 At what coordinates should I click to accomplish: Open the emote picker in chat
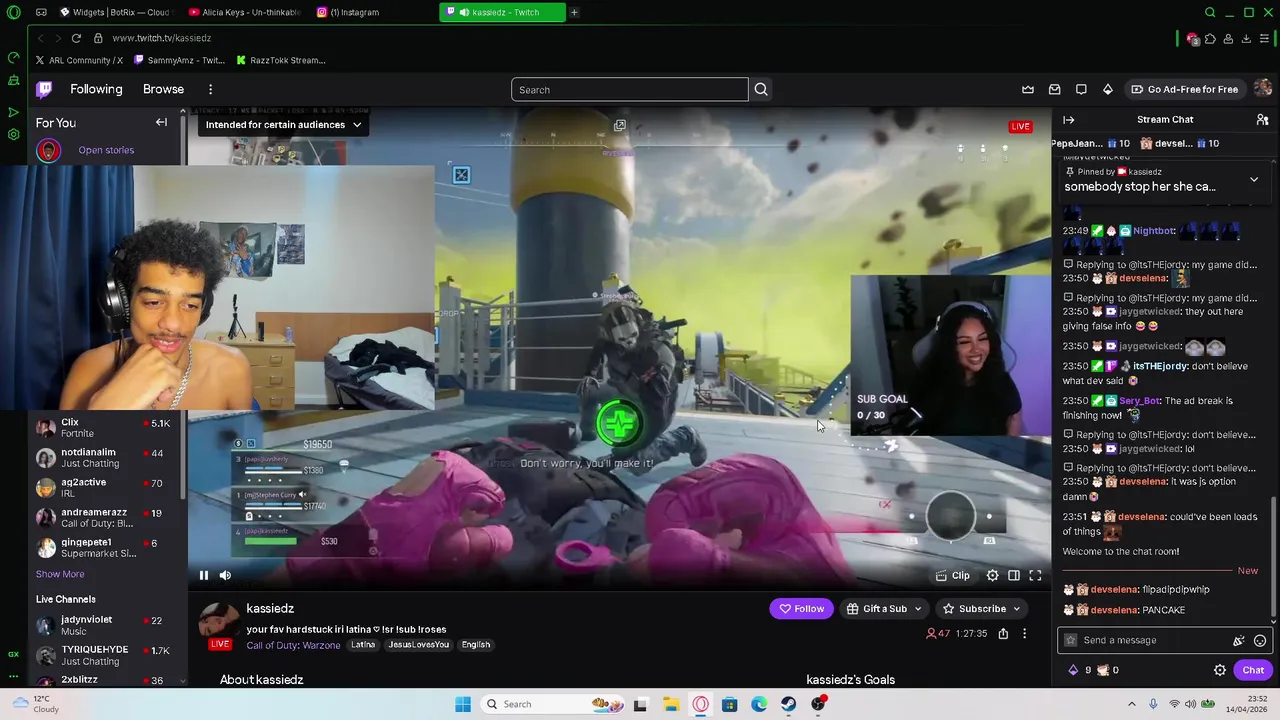pos(1260,641)
